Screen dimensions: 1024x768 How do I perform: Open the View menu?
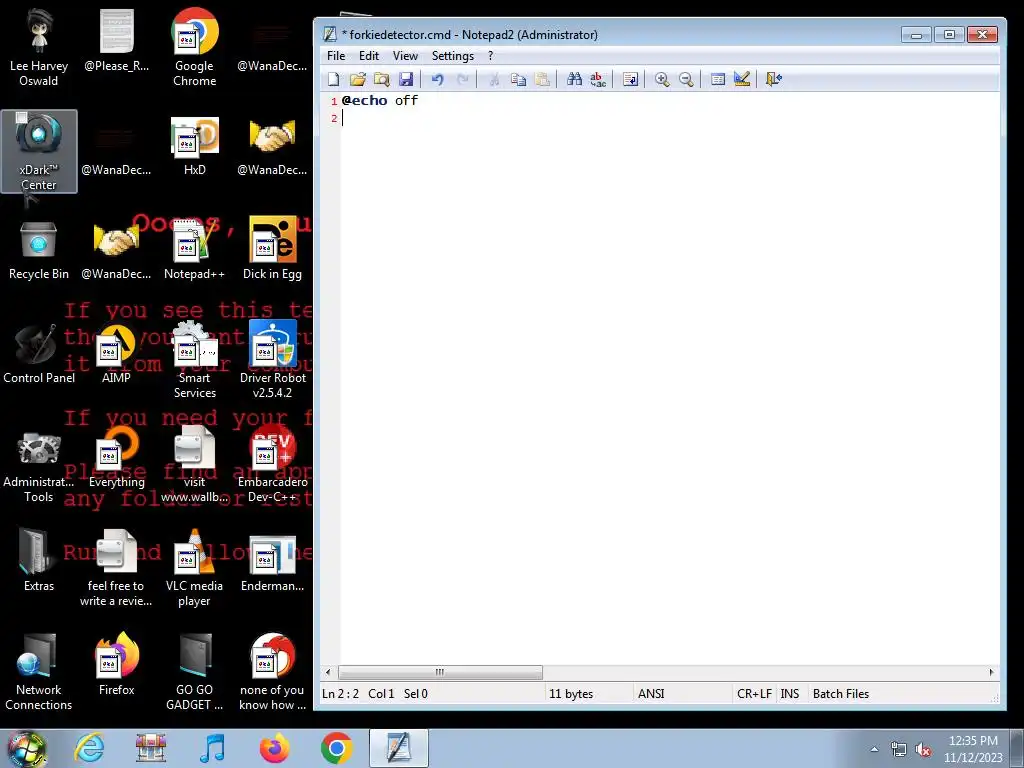(405, 56)
